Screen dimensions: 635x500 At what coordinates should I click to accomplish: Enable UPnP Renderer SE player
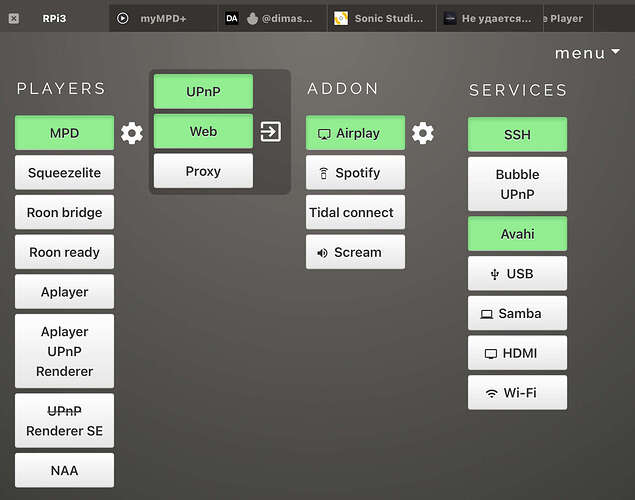pos(64,421)
